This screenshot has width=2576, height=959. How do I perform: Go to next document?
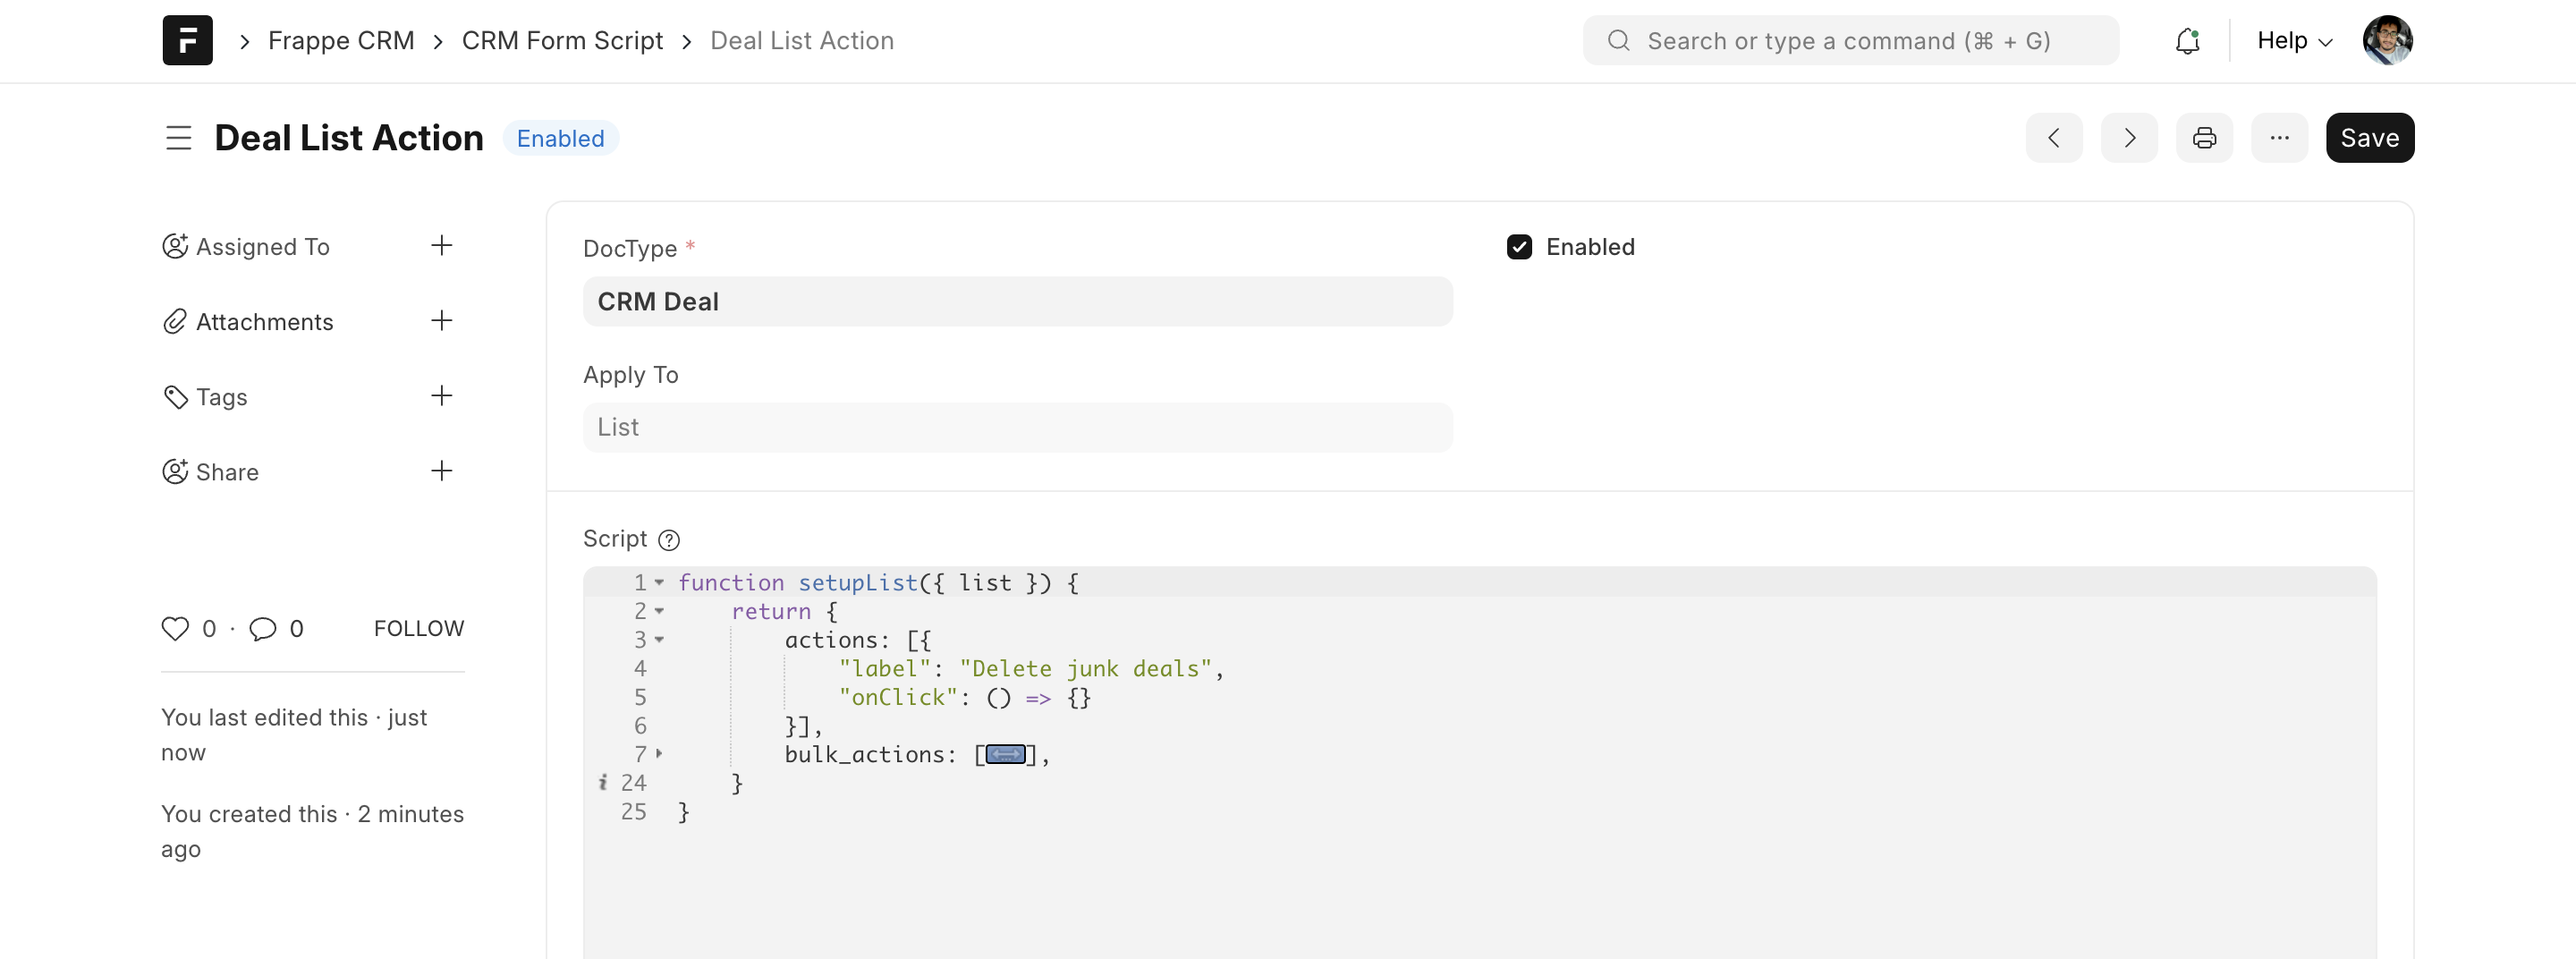[x=2129, y=138]
